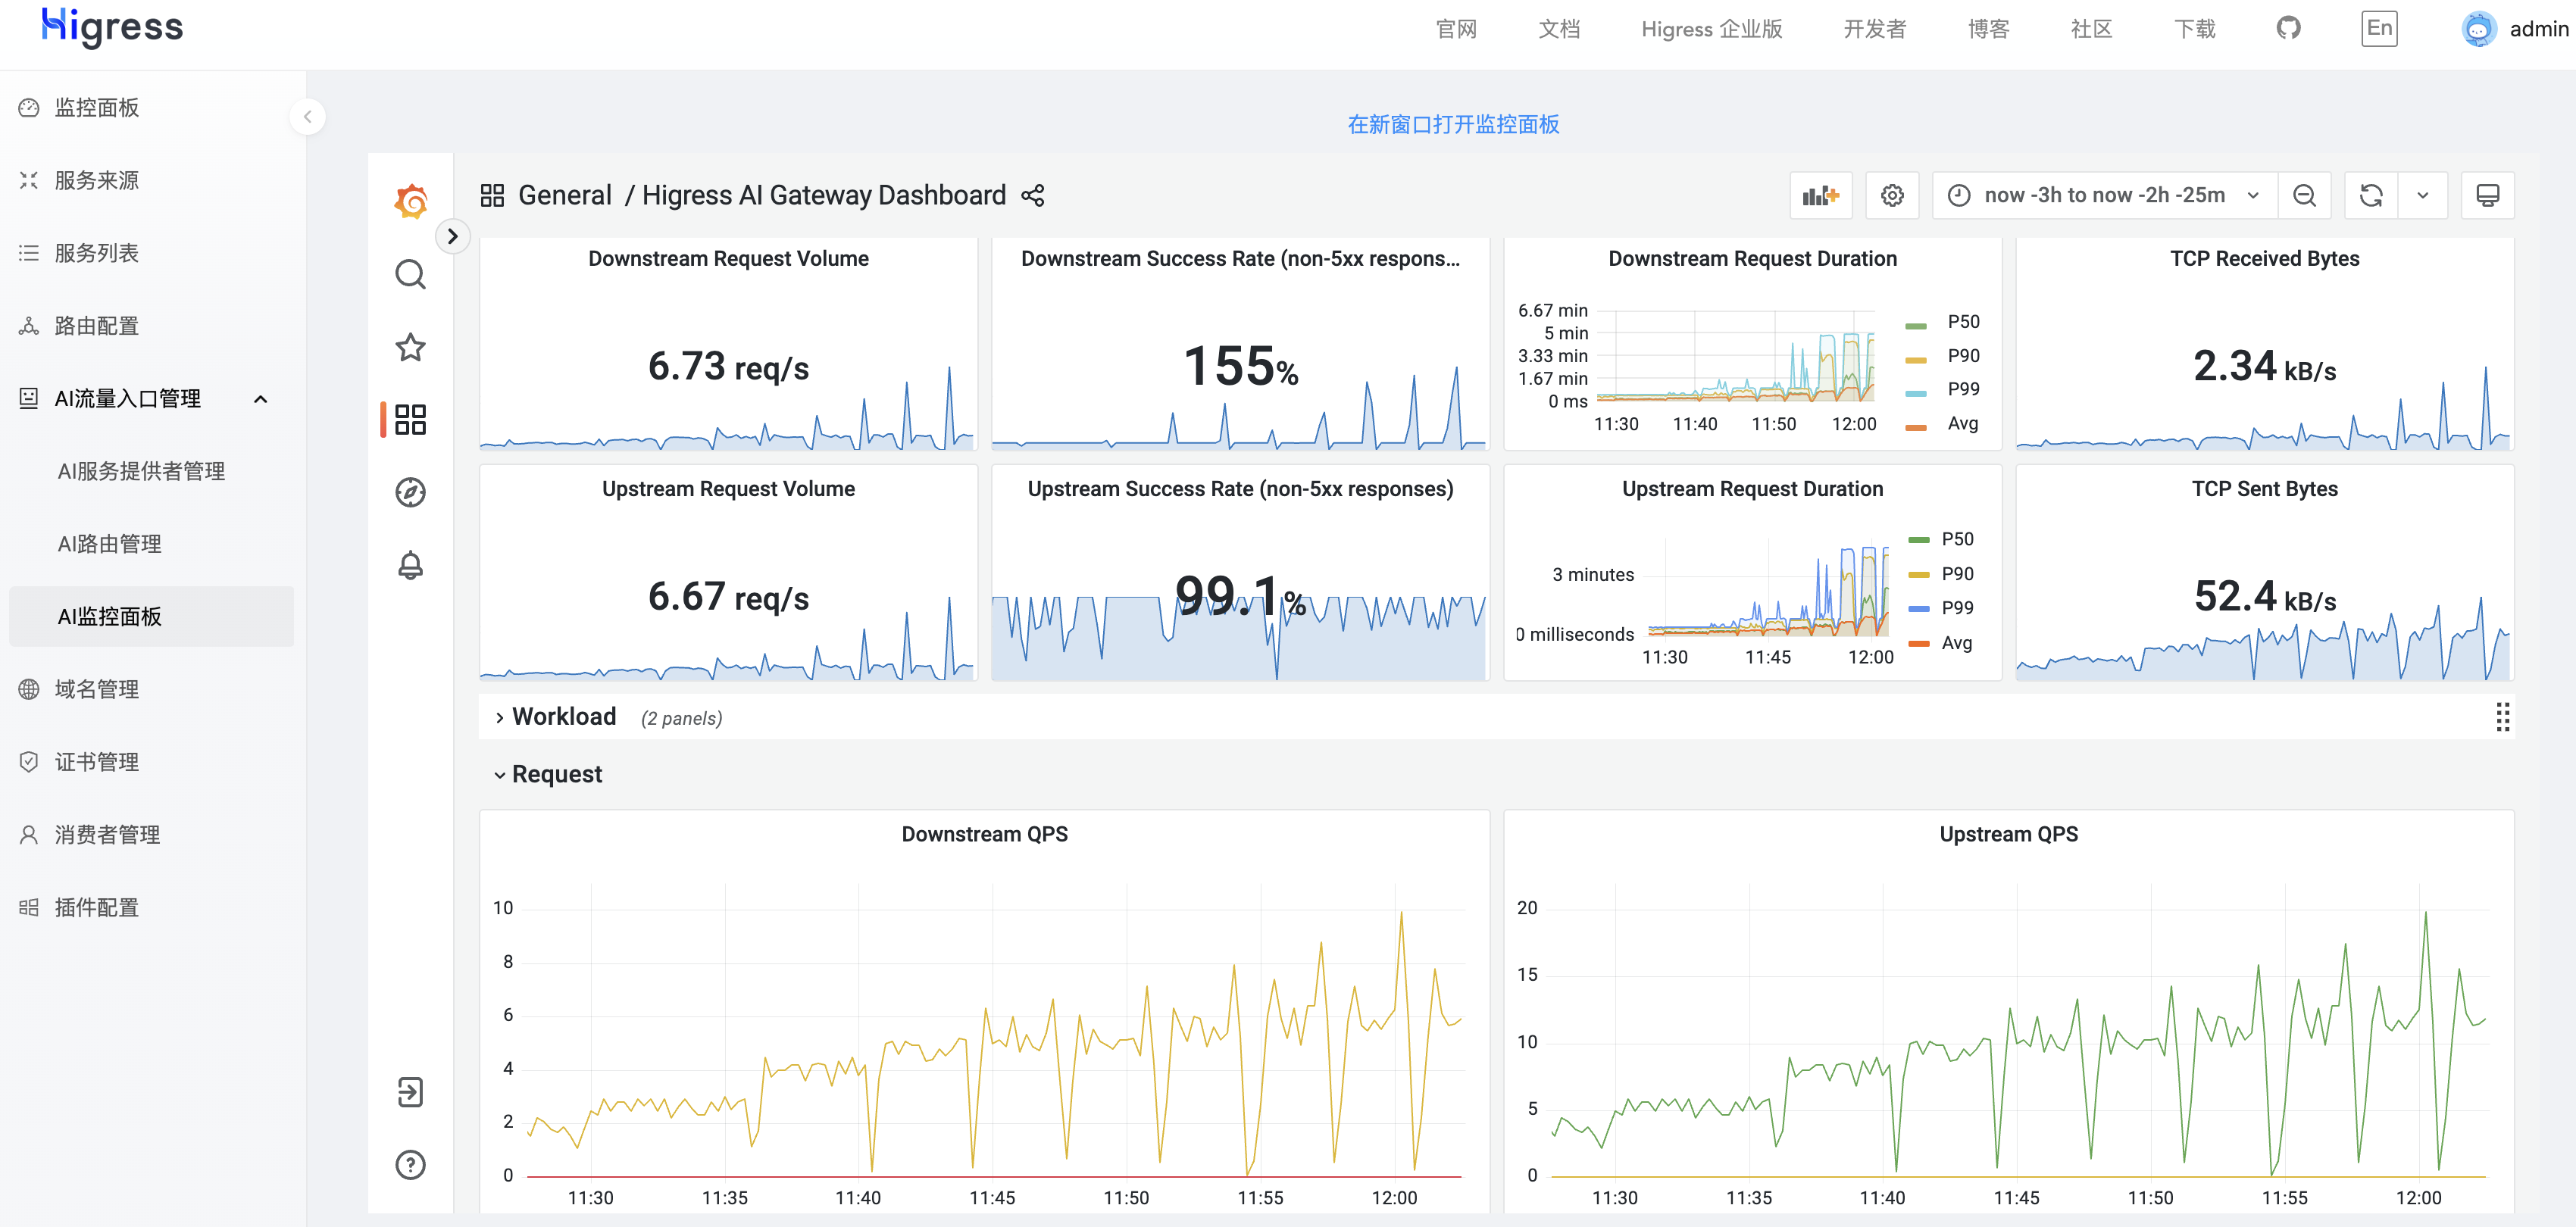Open 博客 top navigation link

1988,29
